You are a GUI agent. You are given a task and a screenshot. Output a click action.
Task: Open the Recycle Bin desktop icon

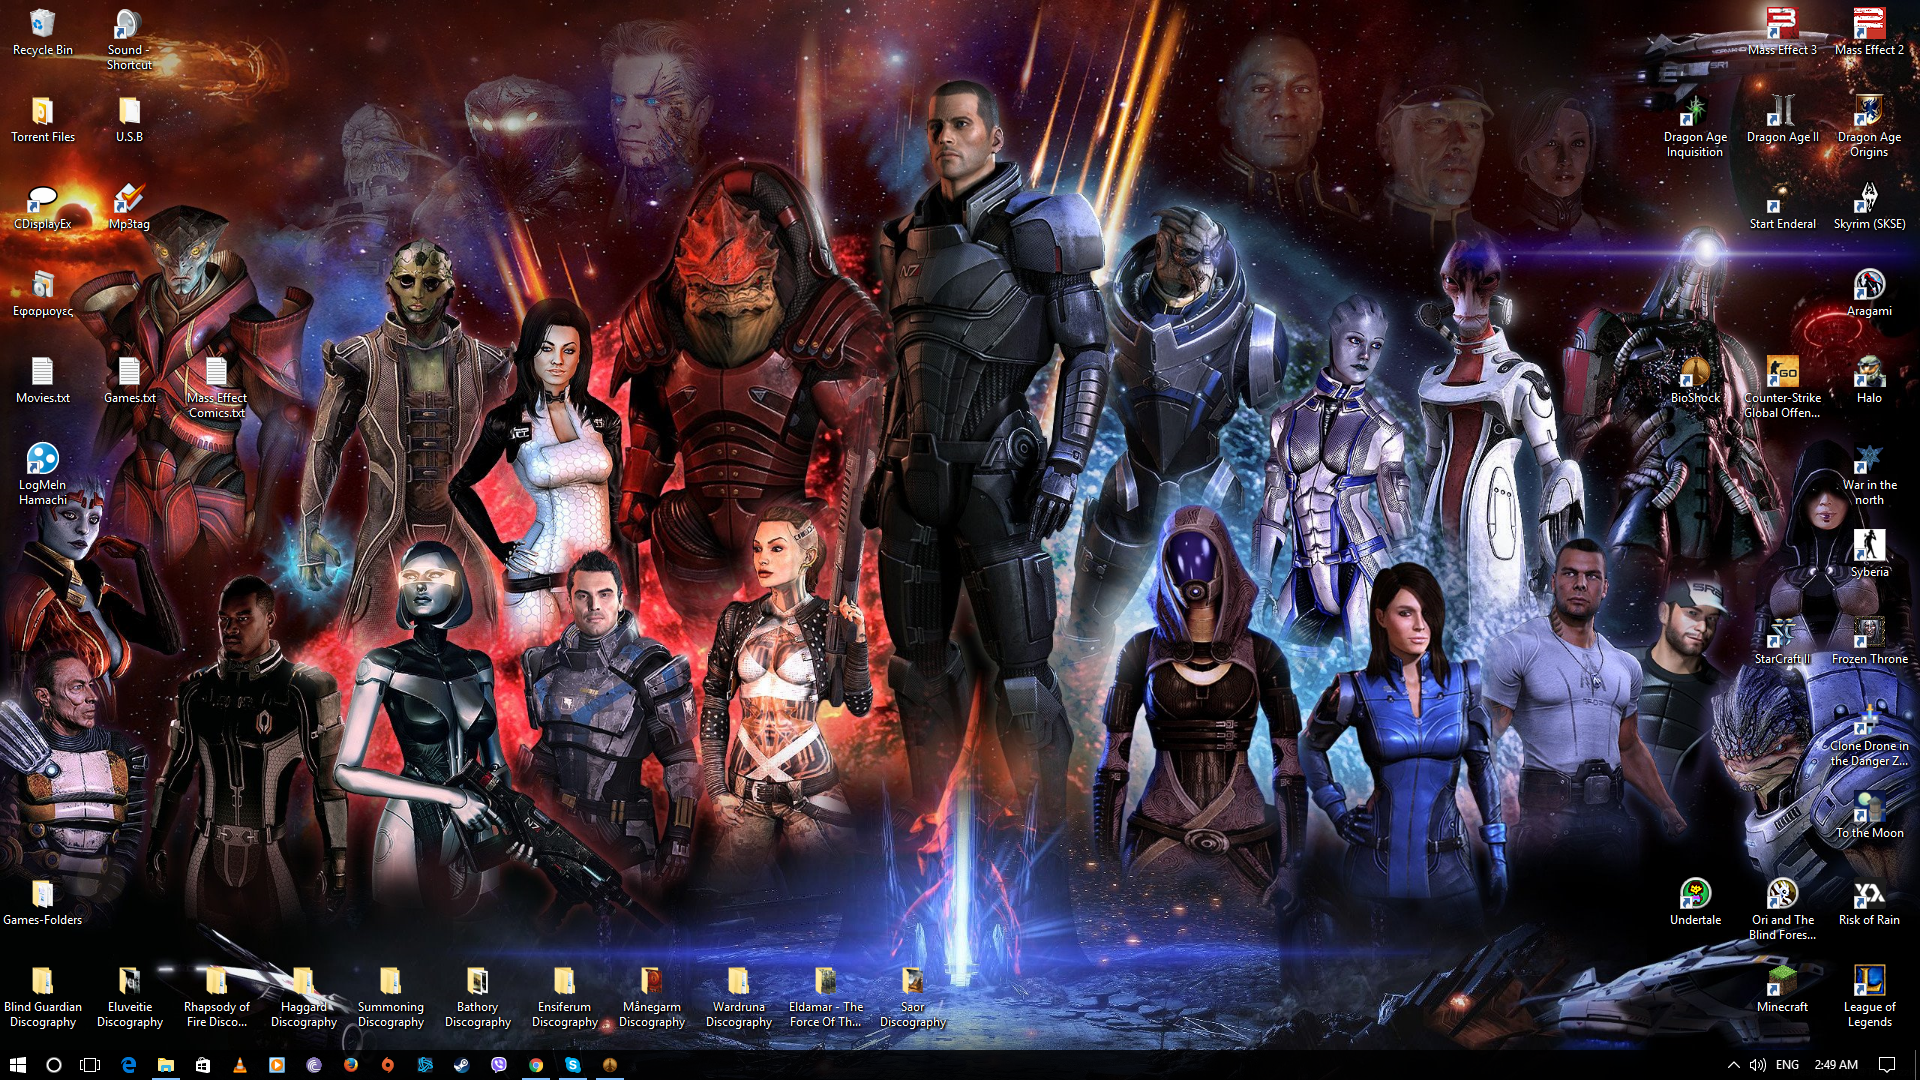tap(42, 32)
